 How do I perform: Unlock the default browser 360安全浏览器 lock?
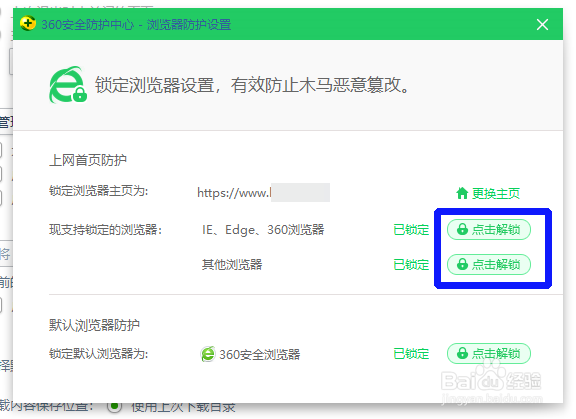pyautogui.click(x=489, y=354)
